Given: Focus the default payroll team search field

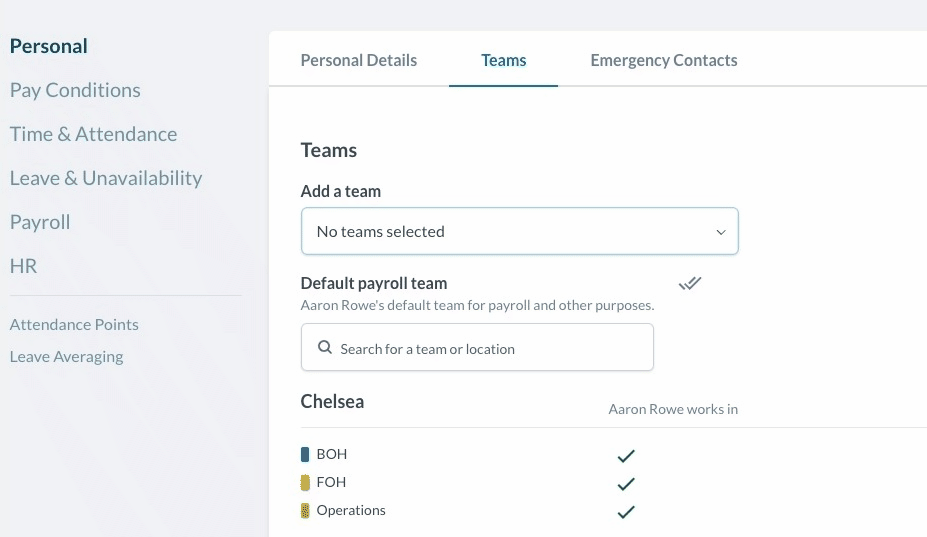Looking at the screenshot, I should click(490, 349).
